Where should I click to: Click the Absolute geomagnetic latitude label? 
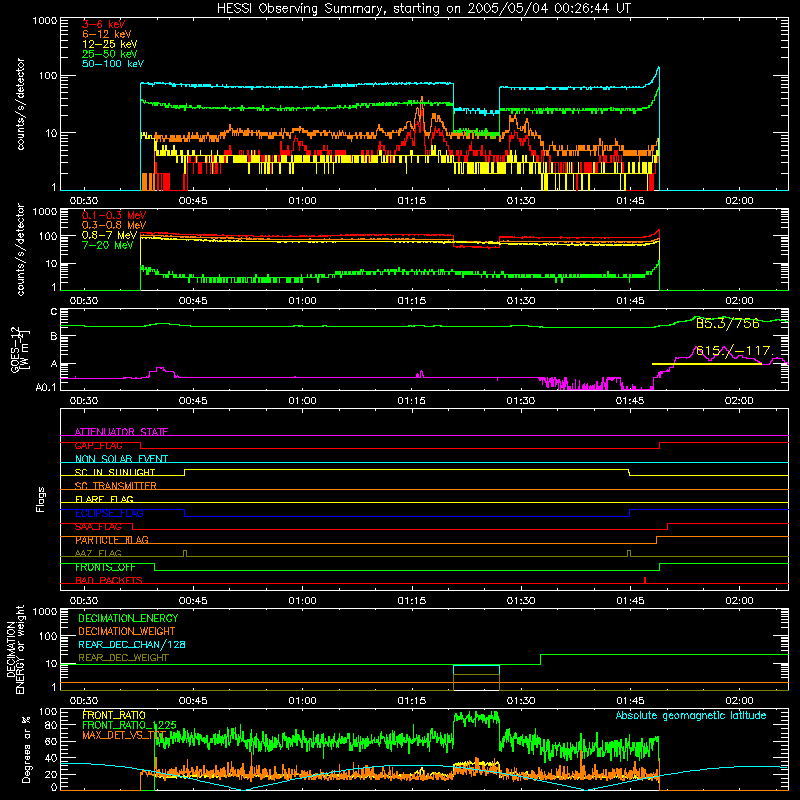691,715
